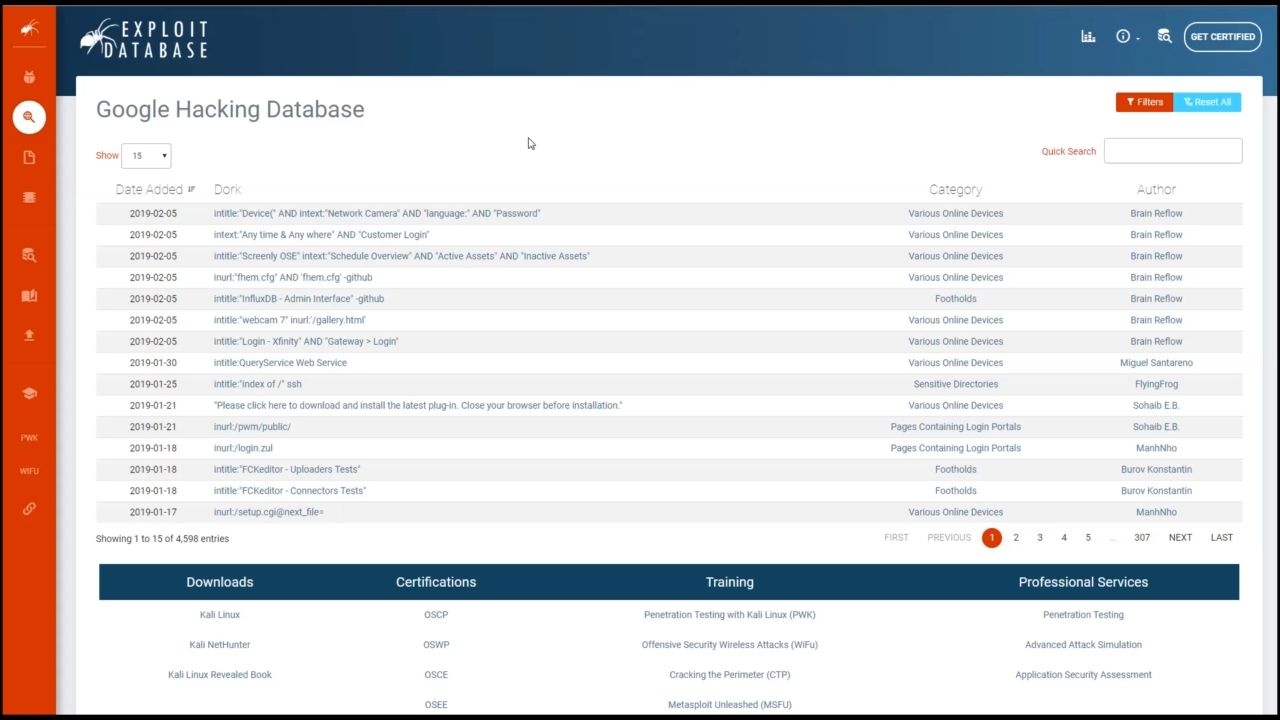Open the OSCP certification link

436,615
